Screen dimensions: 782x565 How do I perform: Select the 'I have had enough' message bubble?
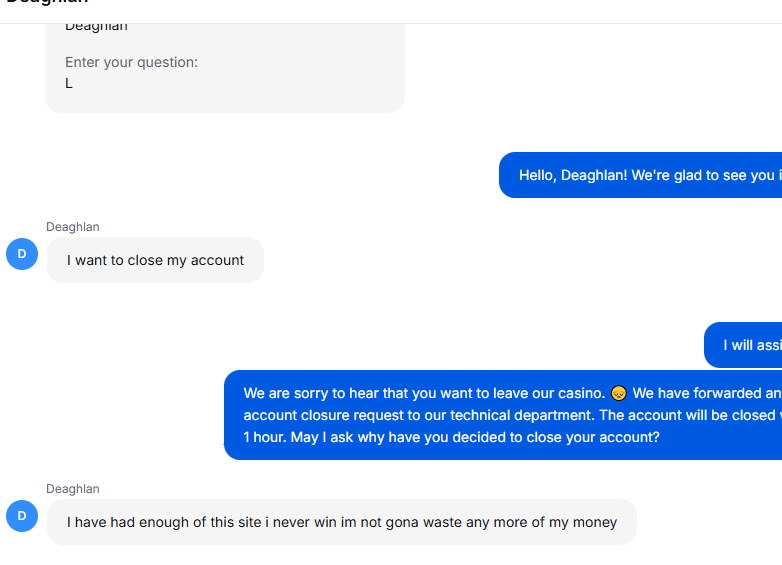tap(342, 522)
